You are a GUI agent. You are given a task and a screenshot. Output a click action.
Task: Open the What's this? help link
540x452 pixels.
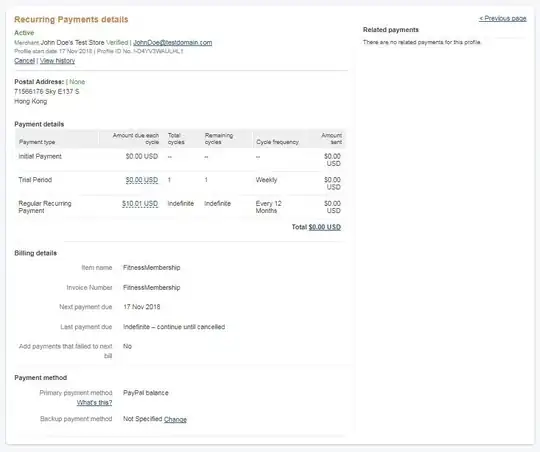[x=94, y=402]
